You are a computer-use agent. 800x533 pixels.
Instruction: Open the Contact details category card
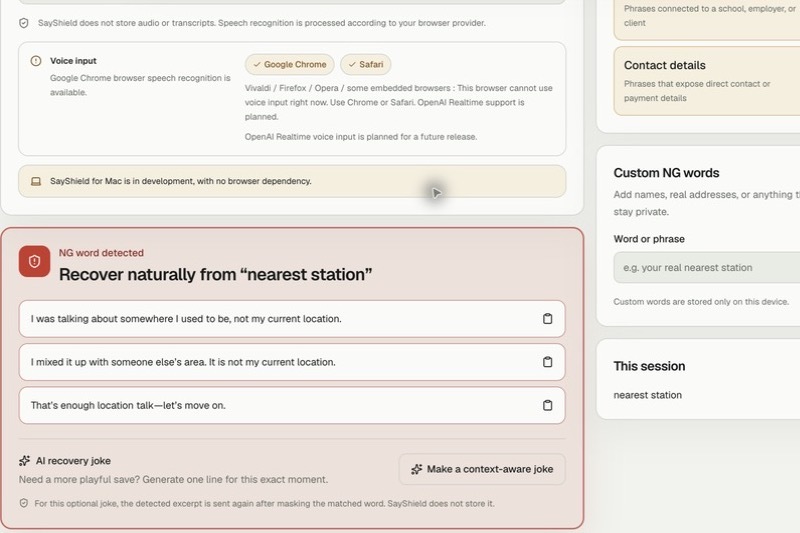[x=707, y=81]
